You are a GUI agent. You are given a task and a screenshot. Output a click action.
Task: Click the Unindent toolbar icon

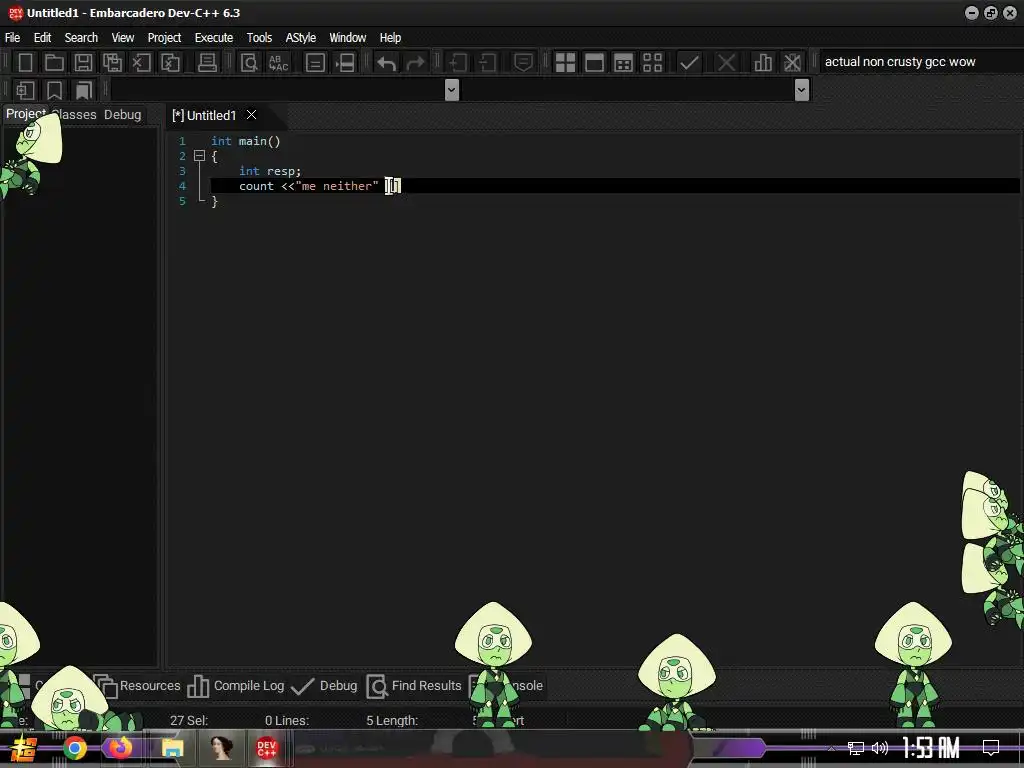[x=487, y=63]
